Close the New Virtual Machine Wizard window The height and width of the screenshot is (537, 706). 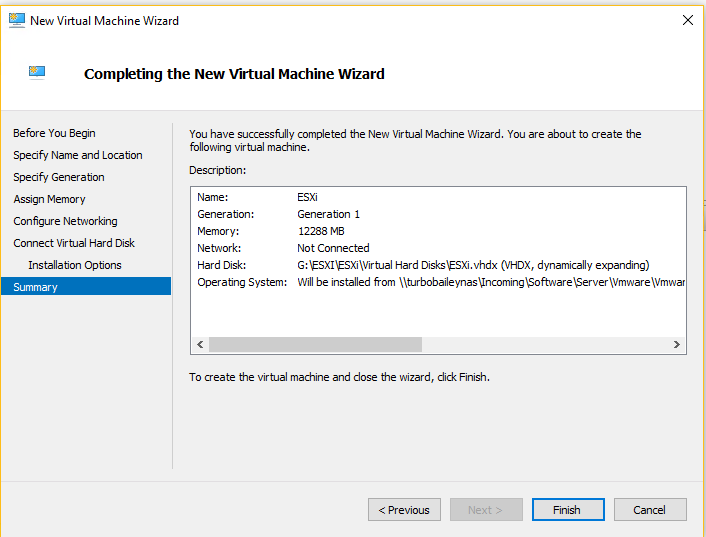click(687, 20)
